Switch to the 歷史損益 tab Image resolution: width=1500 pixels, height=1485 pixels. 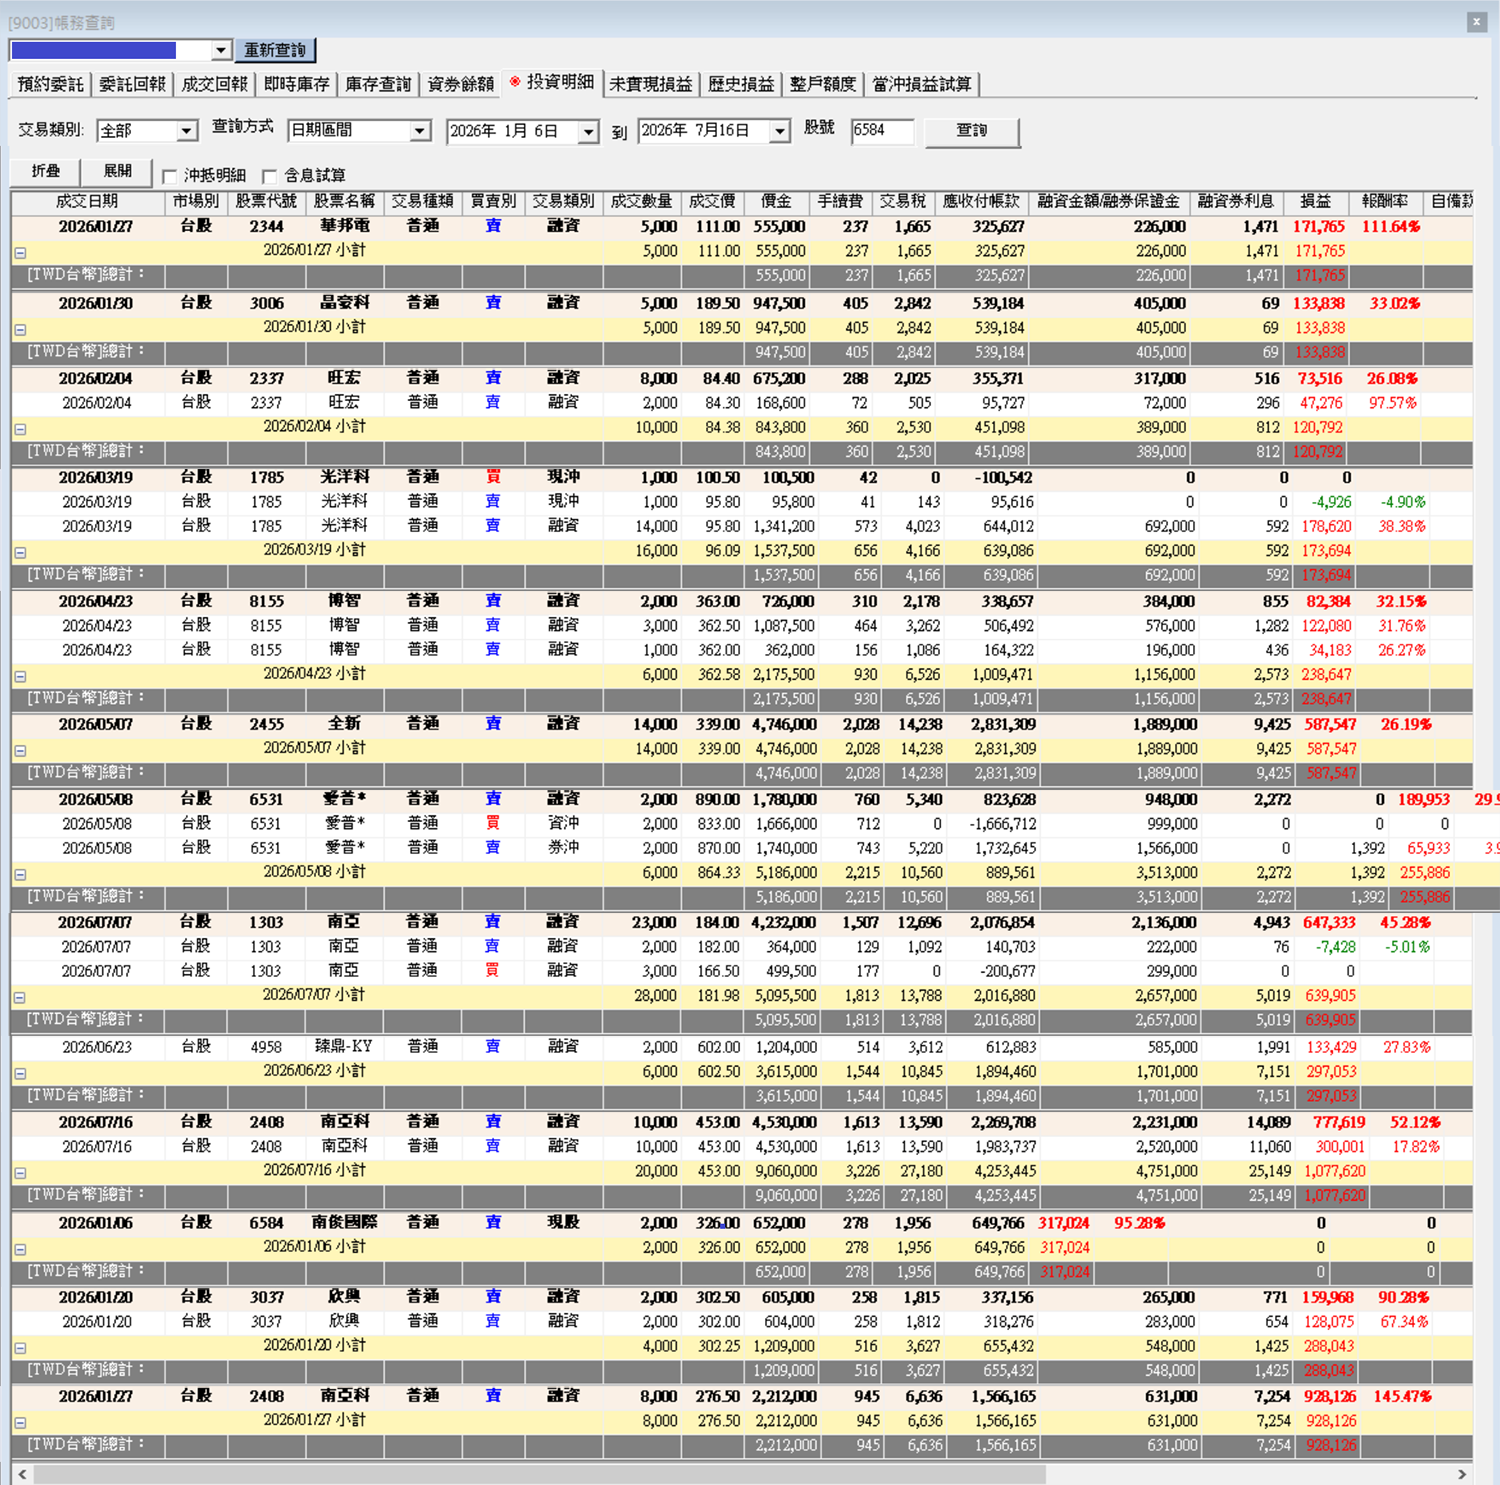pyautogui.click(x=740, y=84)
